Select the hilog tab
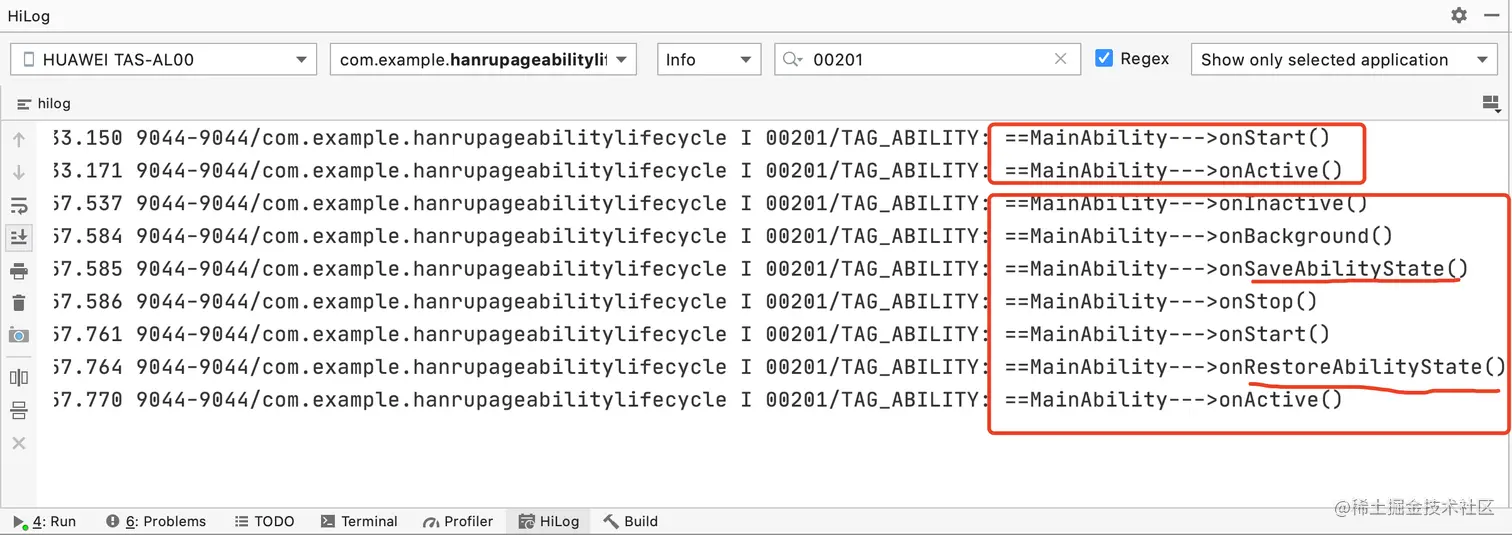 44,104
